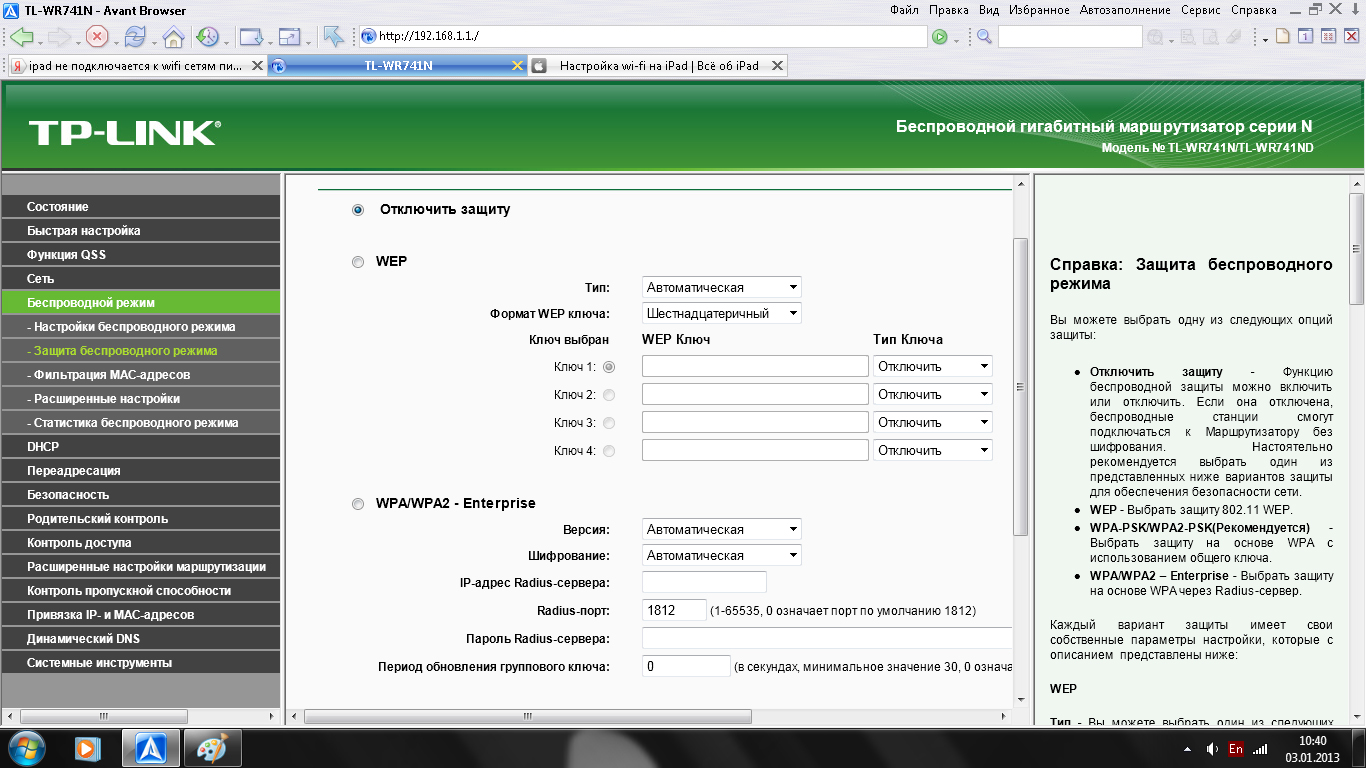The width and height of the screenshot is (1366, 768).
Task: Switch to the 'Настройка wi-fi на iPad' tab
Action: click(658, 66)
